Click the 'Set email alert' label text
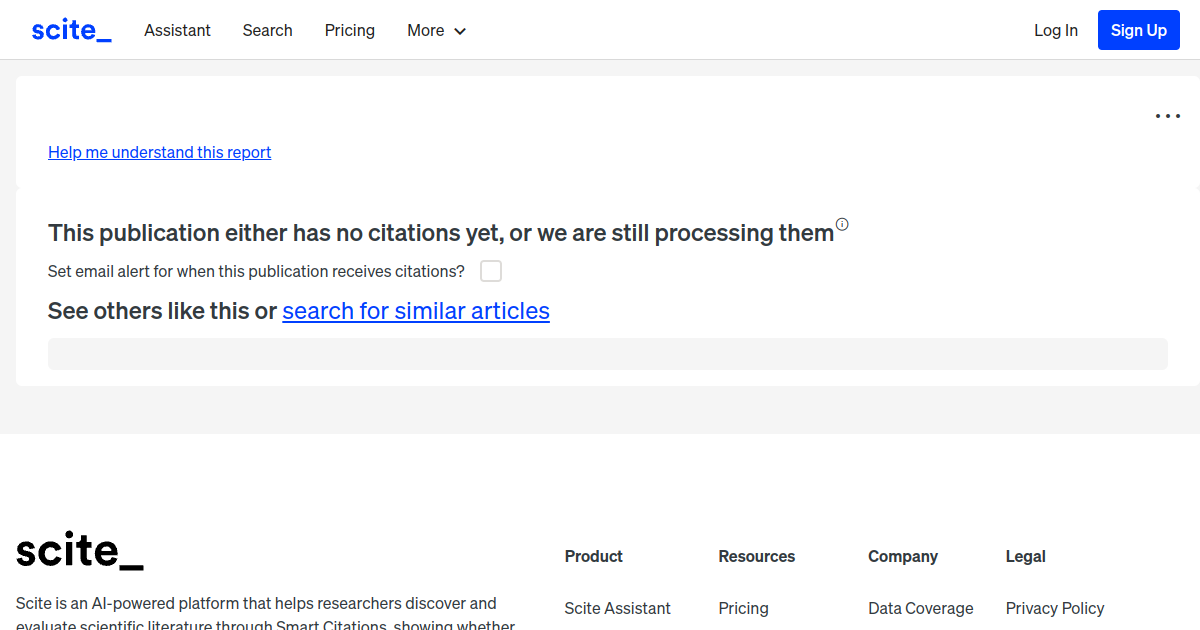1200x630 pixels. (x=256, y=271)
